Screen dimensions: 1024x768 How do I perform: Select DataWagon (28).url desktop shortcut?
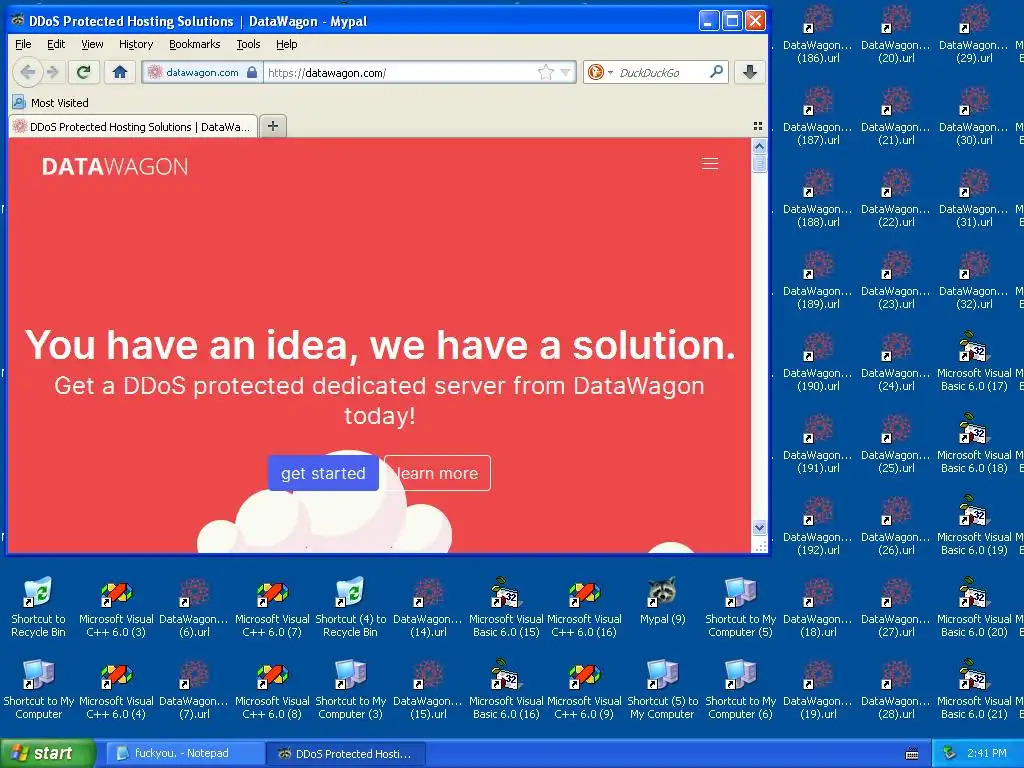click(x=896, y=690)
